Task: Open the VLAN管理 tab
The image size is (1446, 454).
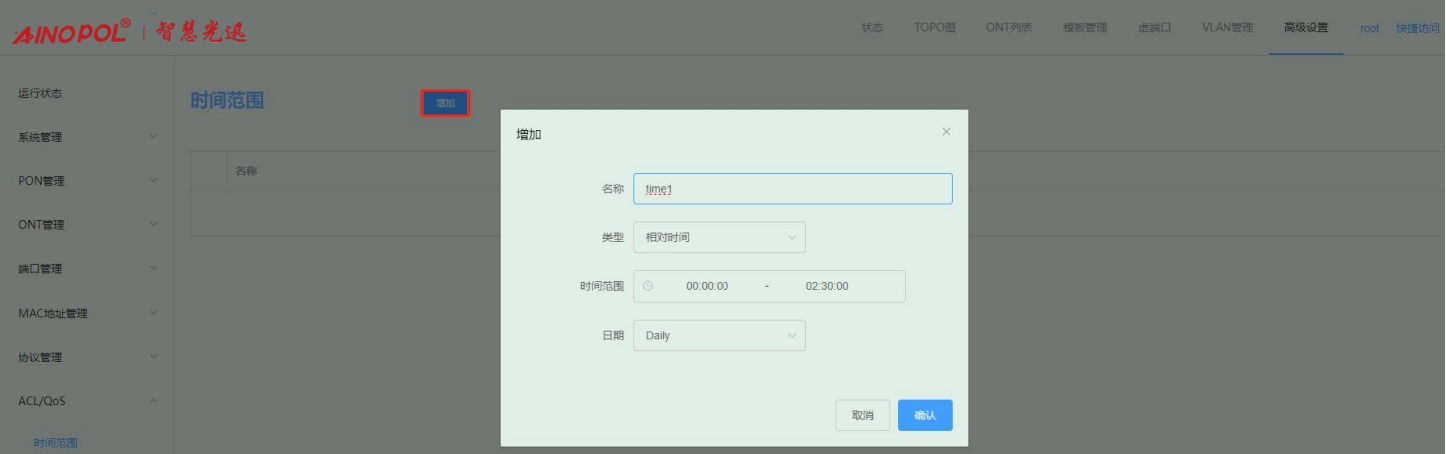Action: coord(1227,28)
